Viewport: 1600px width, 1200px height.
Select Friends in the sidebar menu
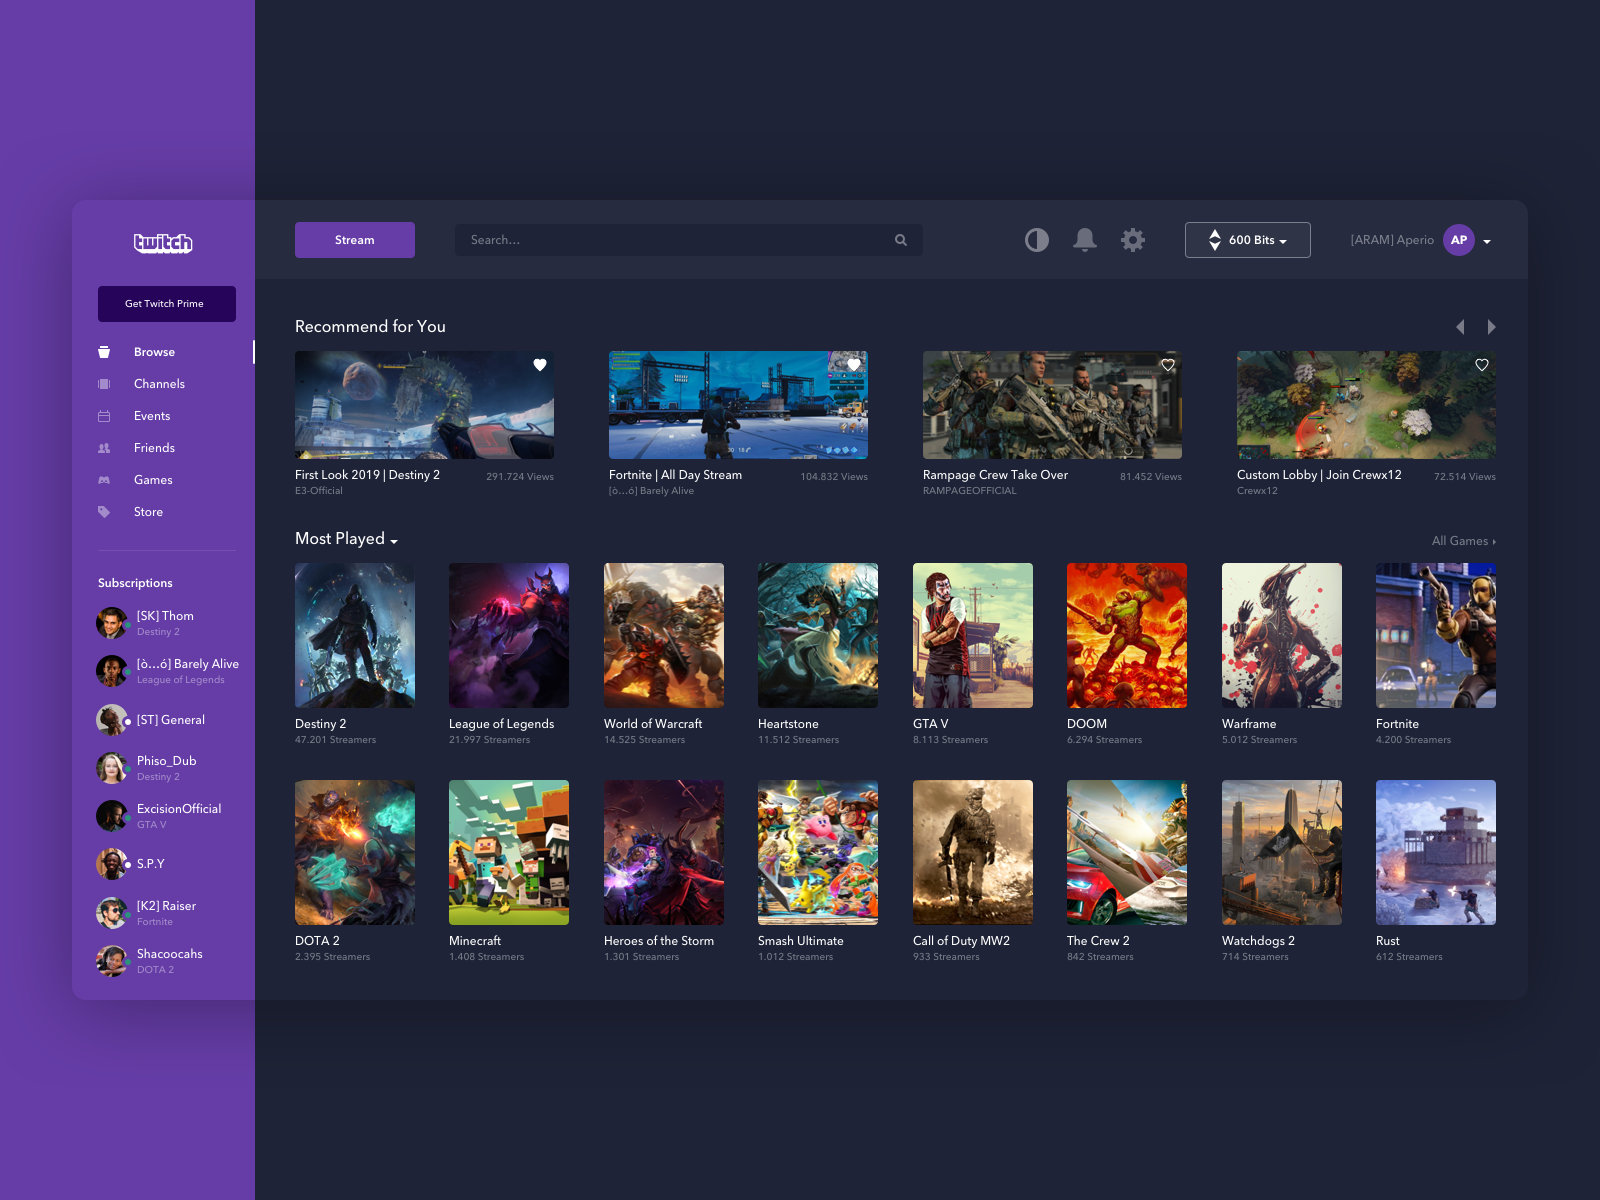point(154,448)
